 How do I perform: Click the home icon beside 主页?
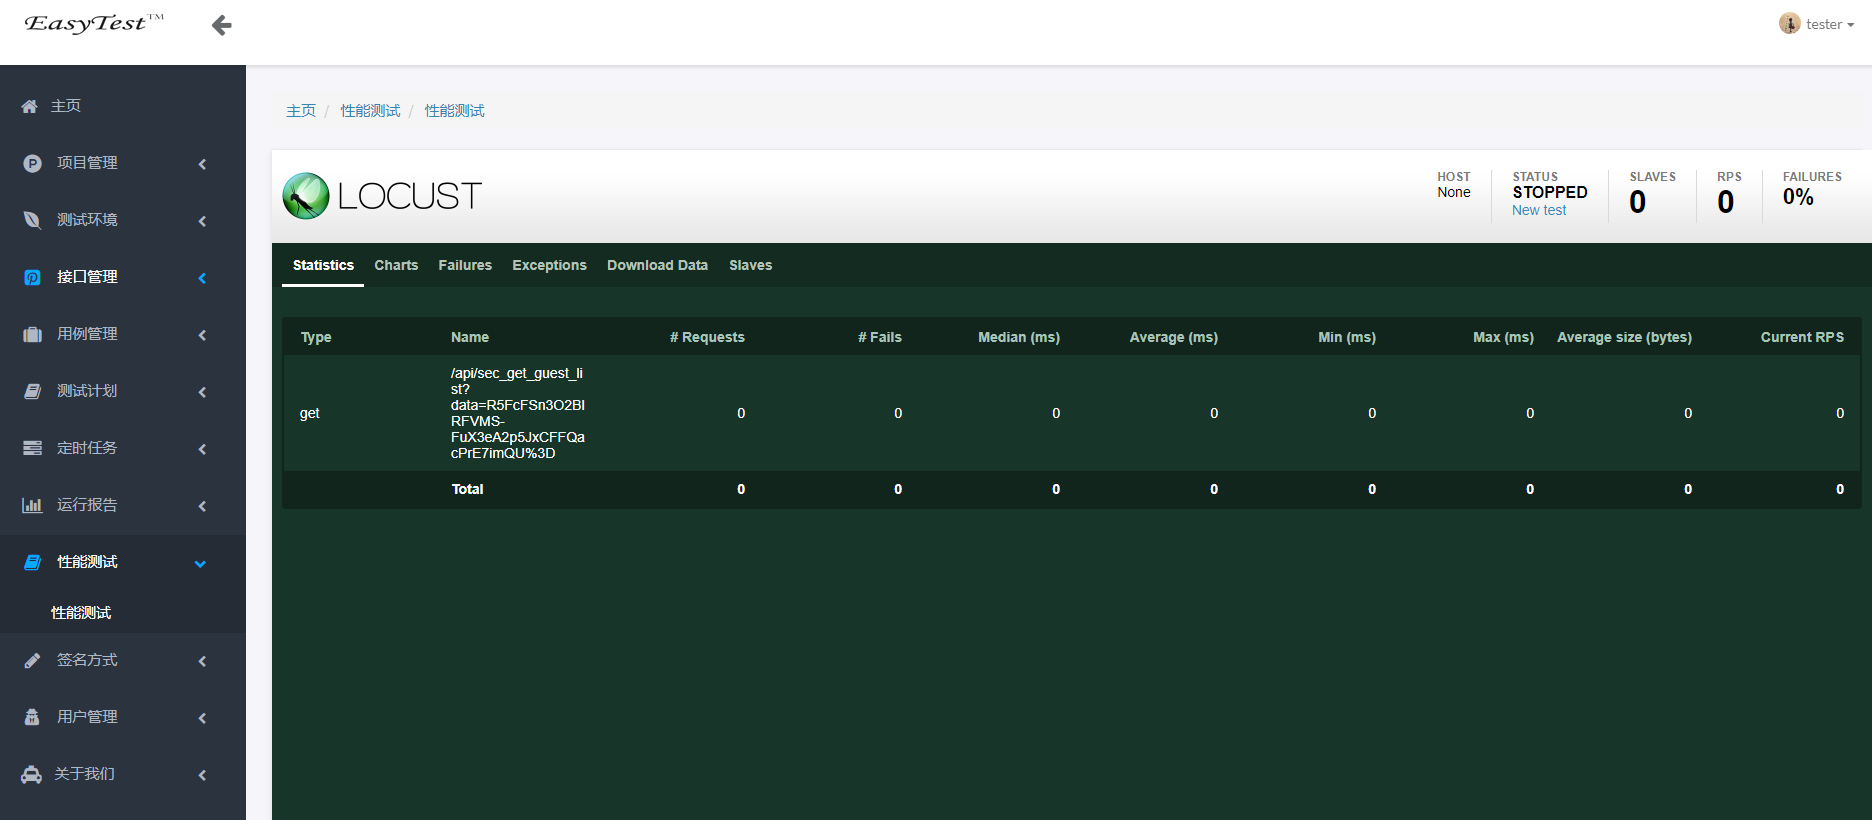30,106
